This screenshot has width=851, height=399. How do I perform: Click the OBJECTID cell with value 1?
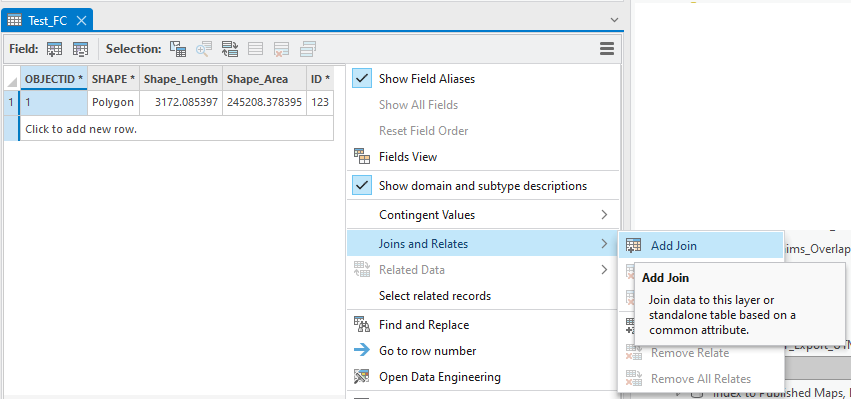[54, 103]
